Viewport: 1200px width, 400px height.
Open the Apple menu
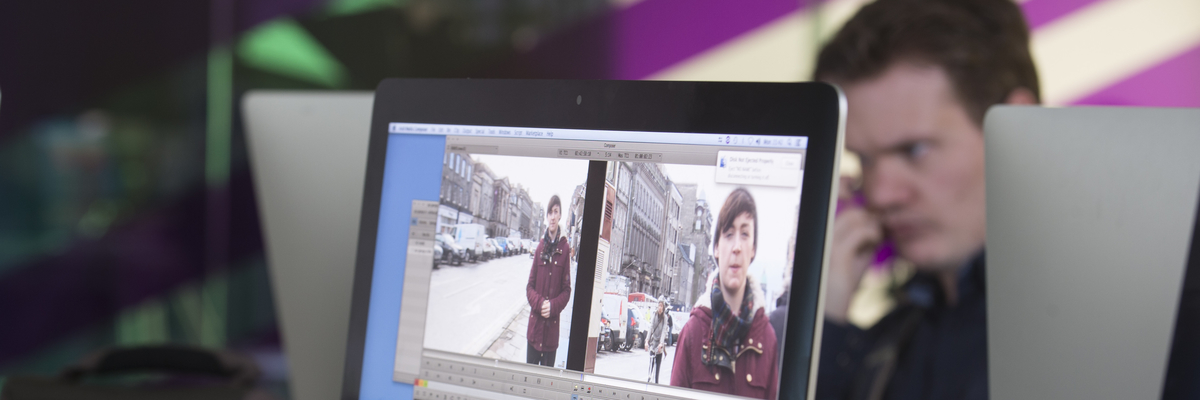[x=395, y=128]
